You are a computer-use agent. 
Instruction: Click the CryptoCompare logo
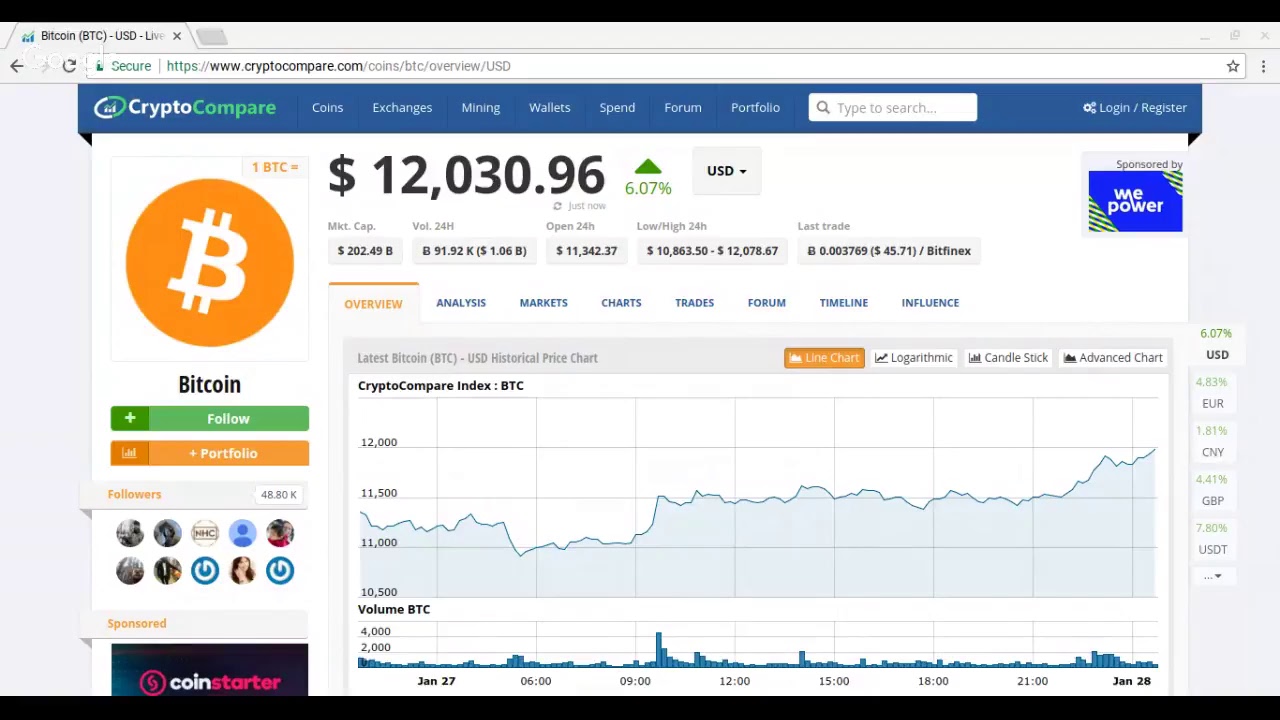click(185, 107)
